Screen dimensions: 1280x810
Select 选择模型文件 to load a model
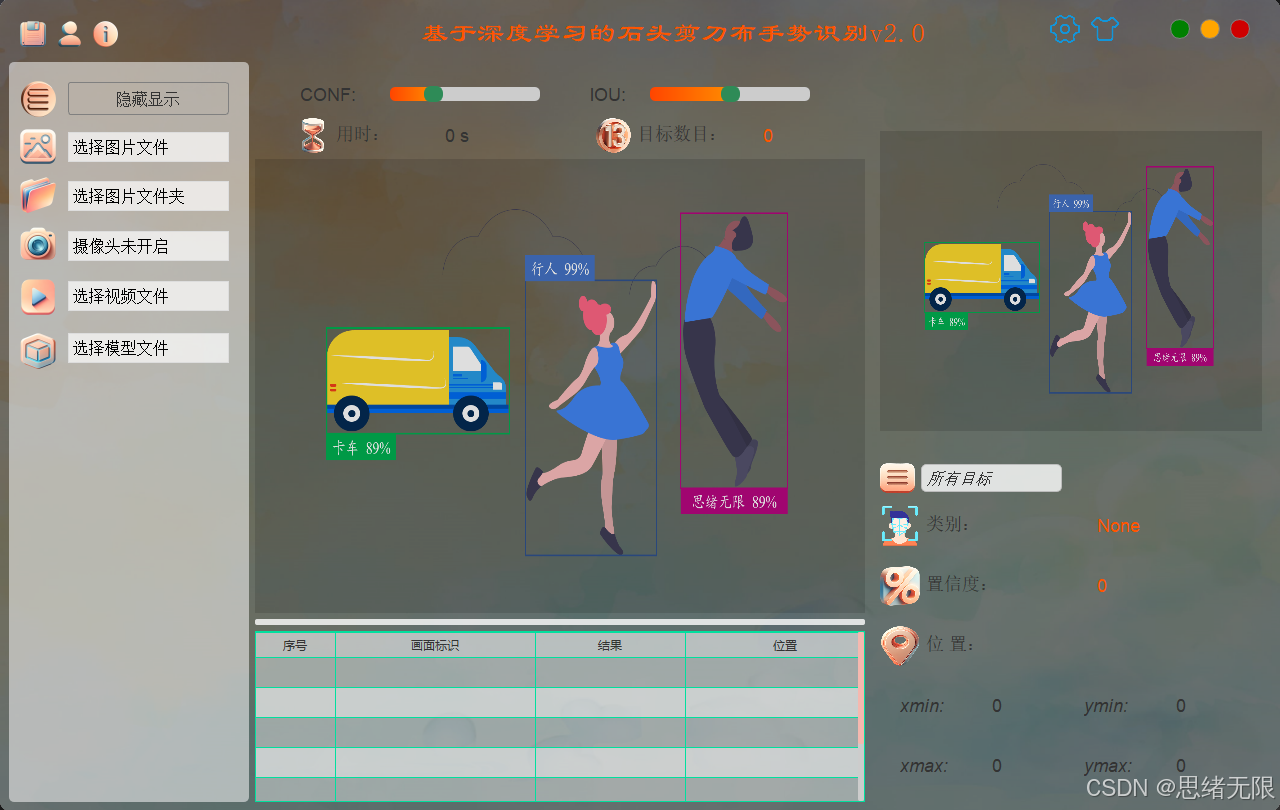click(148, 347)
